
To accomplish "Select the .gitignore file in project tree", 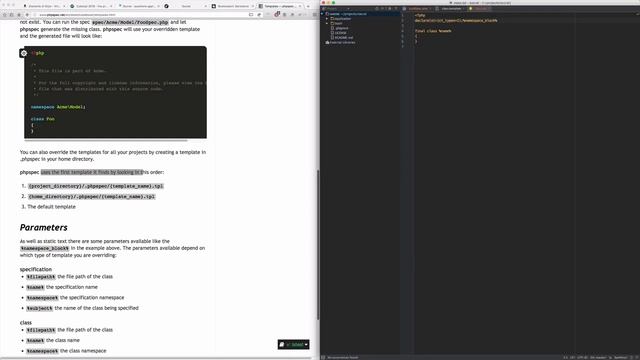I will click(340, 28).
